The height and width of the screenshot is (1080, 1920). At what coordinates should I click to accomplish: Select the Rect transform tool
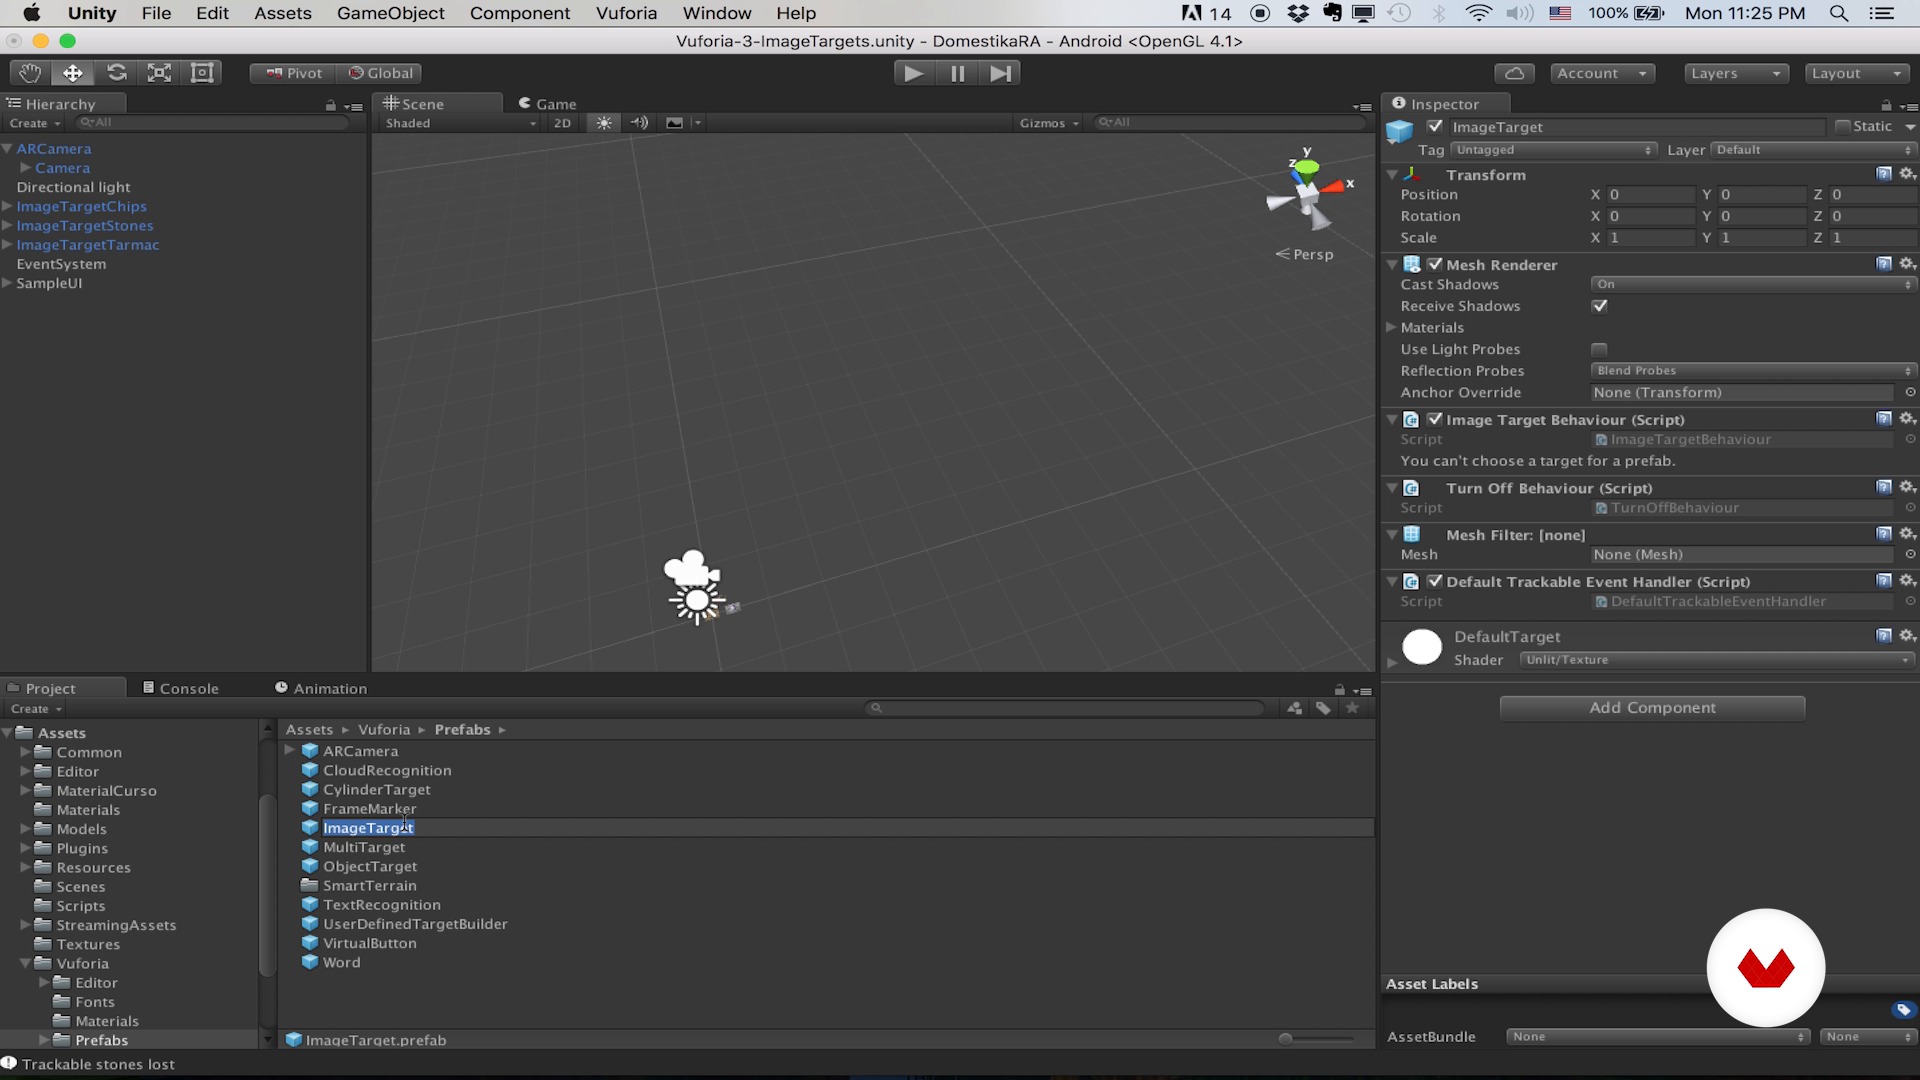click(202, 73)
